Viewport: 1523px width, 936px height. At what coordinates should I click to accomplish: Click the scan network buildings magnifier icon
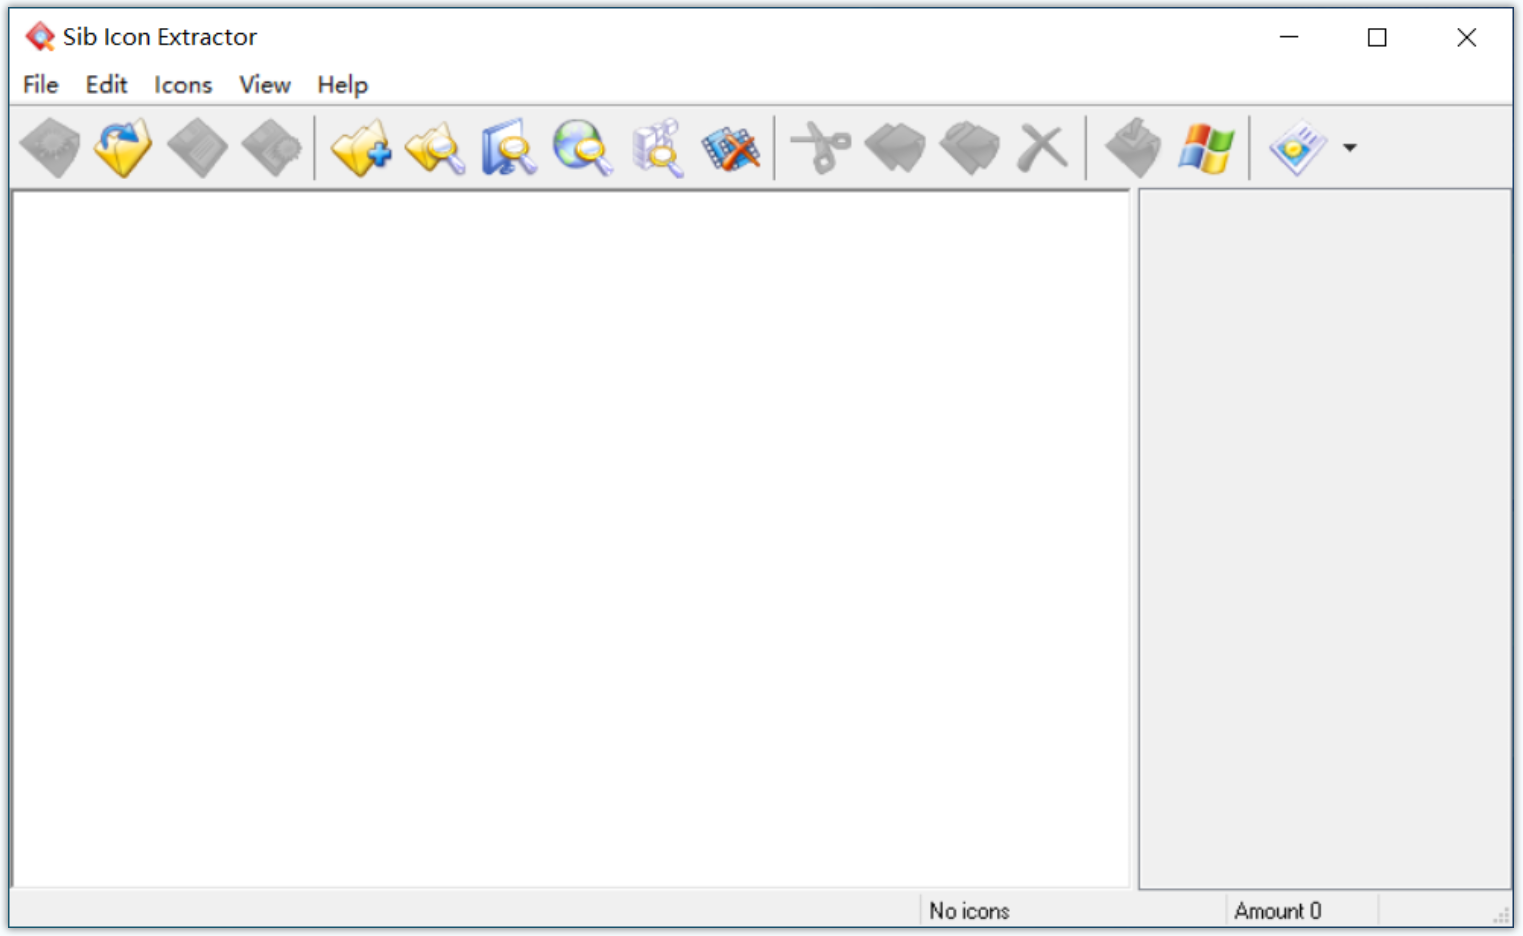pyautogui.click(x=657, y=148)
